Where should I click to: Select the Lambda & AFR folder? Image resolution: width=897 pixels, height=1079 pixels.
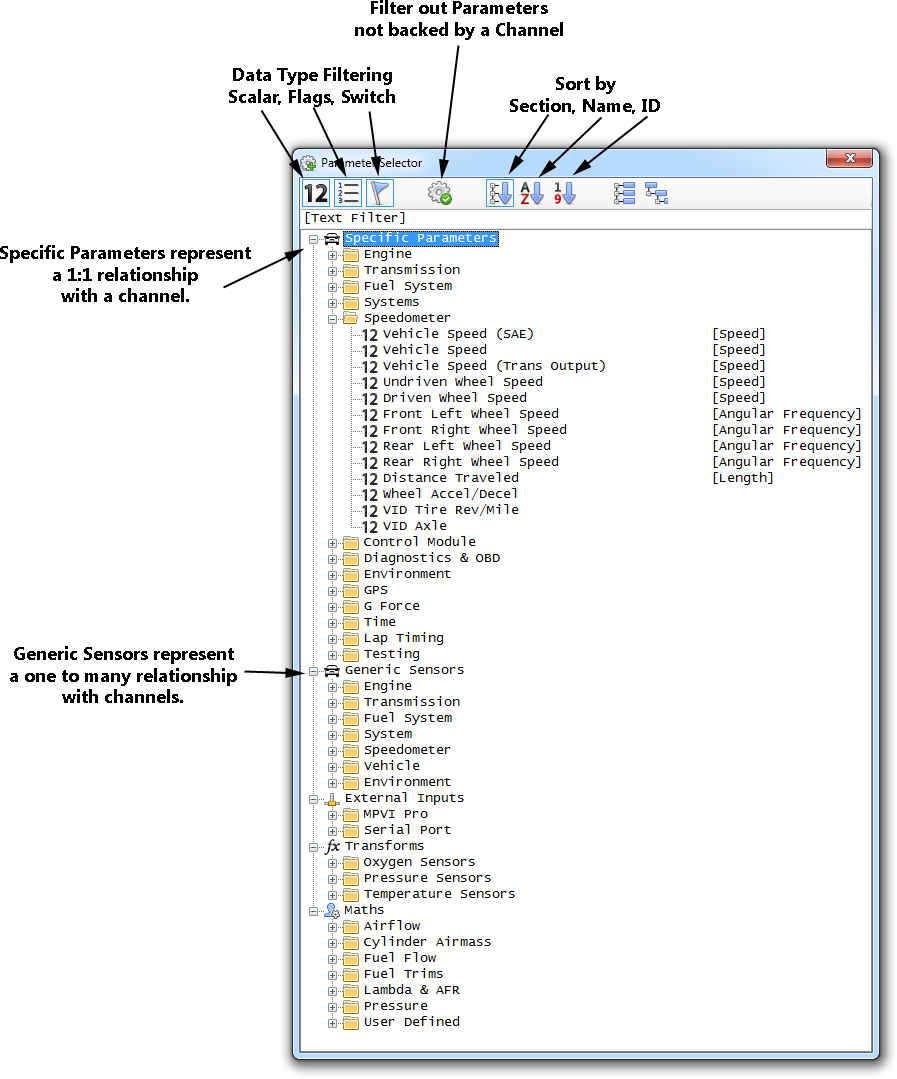coord(411,990)
